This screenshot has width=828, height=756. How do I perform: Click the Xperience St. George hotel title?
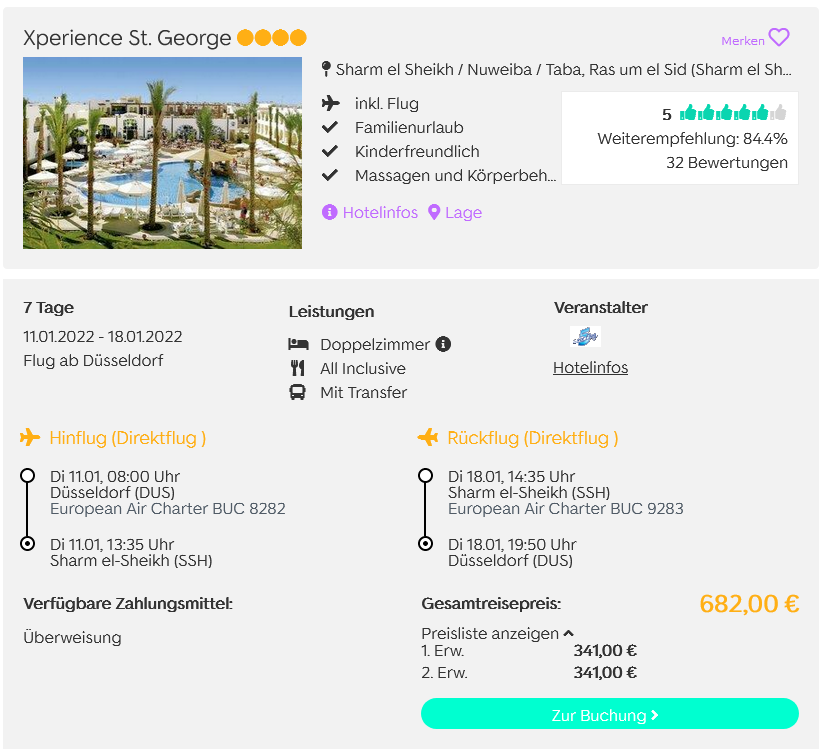(x=127, y=38)
